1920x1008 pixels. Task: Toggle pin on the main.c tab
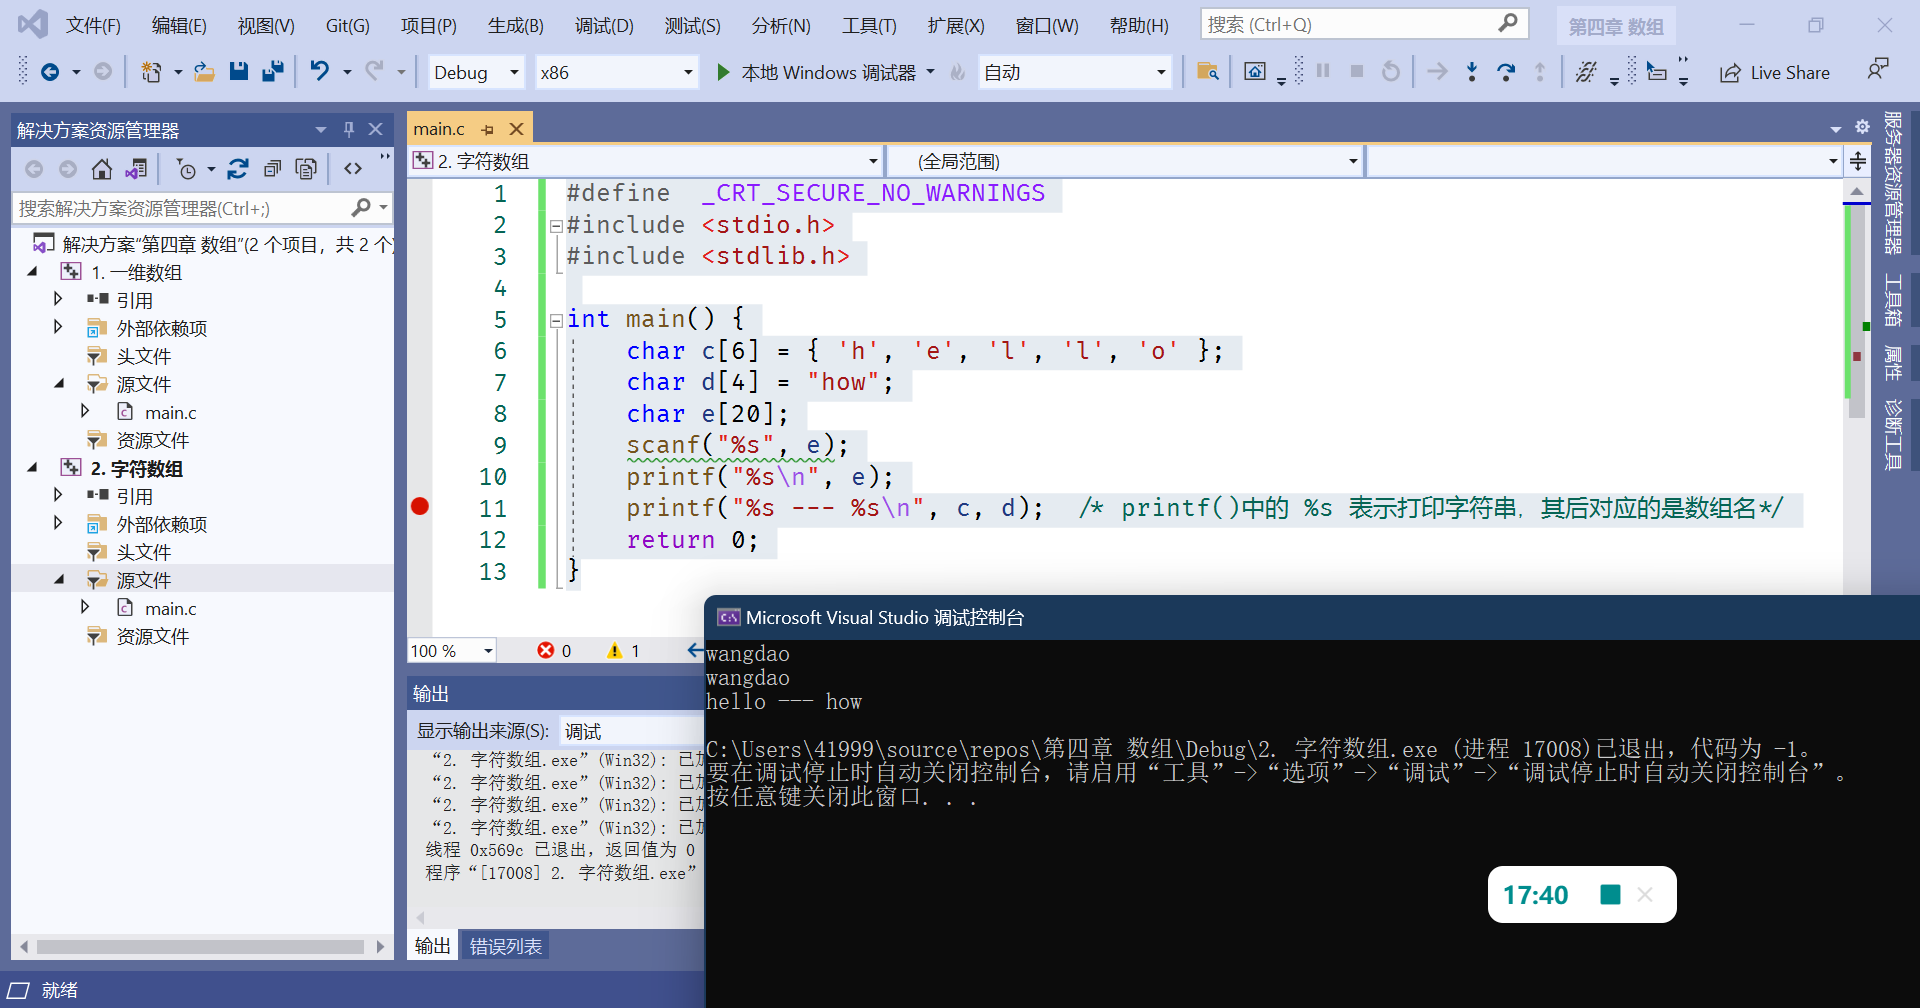click(x=487, y=129)
